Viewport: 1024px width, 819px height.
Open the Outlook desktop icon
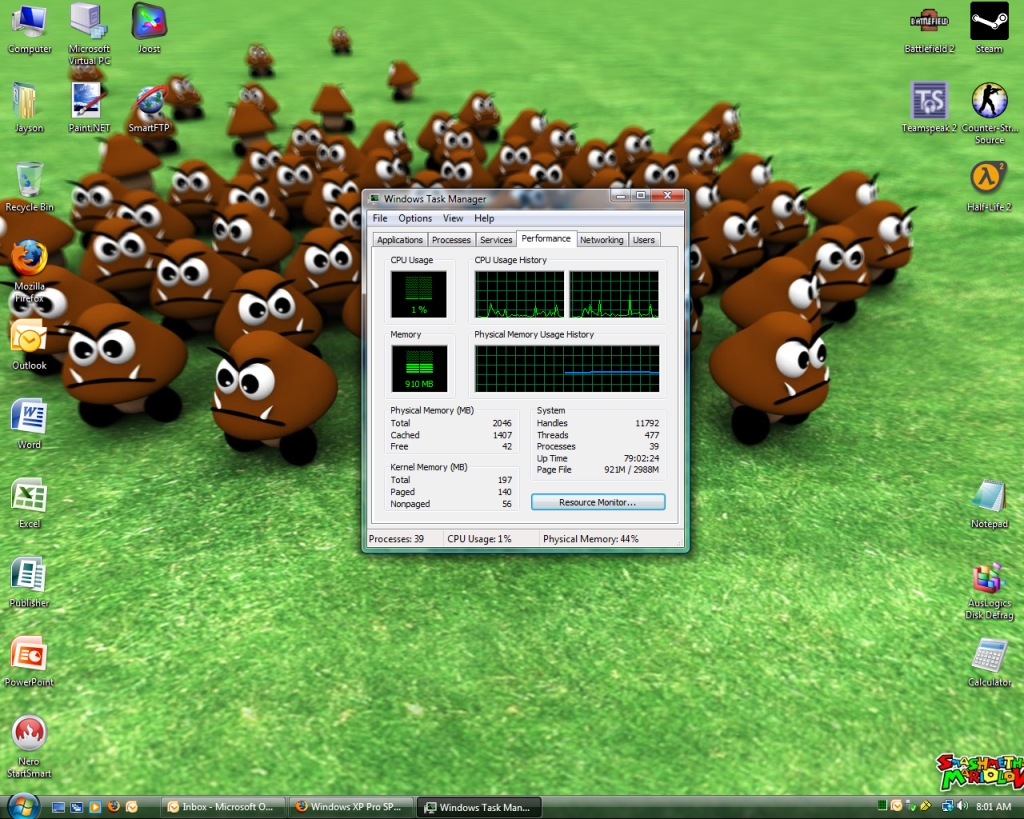point(29,345)
